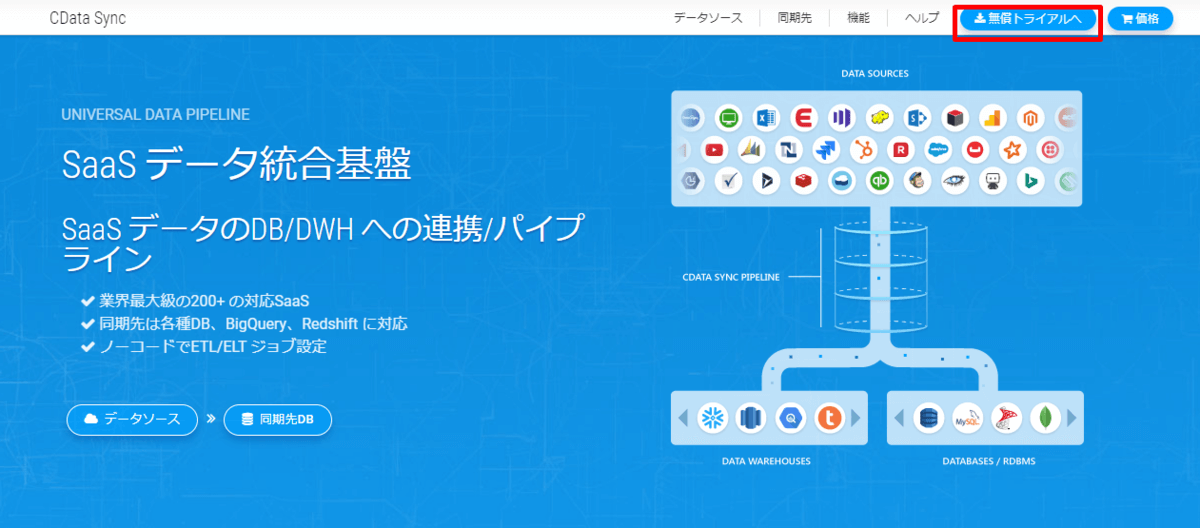The width and height of the screenshot is (1200, 528).
Task: Show previous data warehouses with left arrow
Action: [684, 417]
